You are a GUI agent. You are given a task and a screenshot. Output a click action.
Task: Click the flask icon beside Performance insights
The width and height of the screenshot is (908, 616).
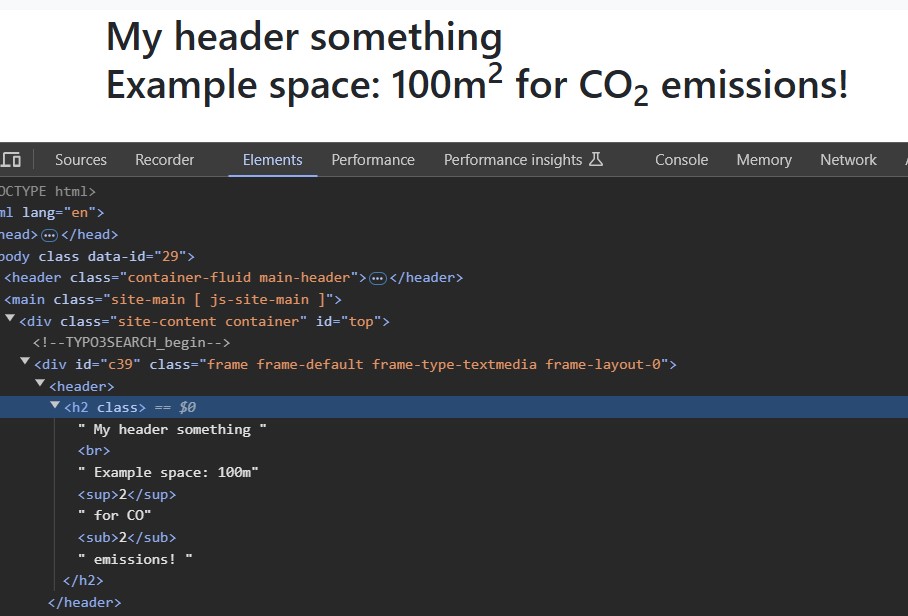tap(598, 159)
